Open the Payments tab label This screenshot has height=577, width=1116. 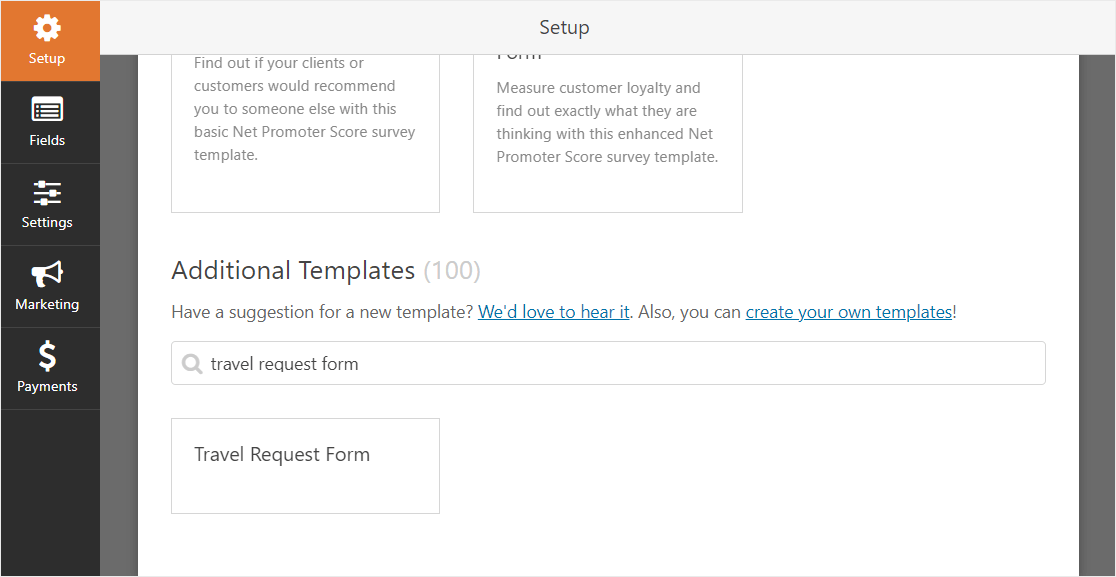(47, 386)
